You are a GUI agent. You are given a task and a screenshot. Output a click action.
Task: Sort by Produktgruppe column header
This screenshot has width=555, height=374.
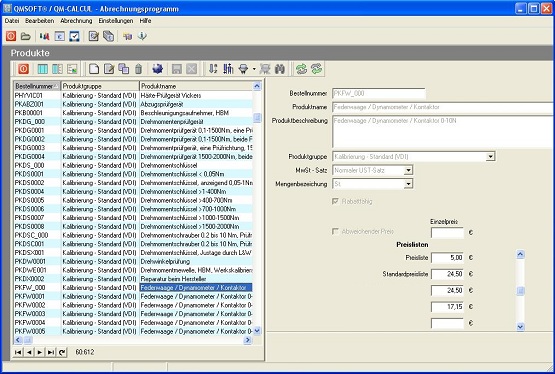click(x=100, y=86)
